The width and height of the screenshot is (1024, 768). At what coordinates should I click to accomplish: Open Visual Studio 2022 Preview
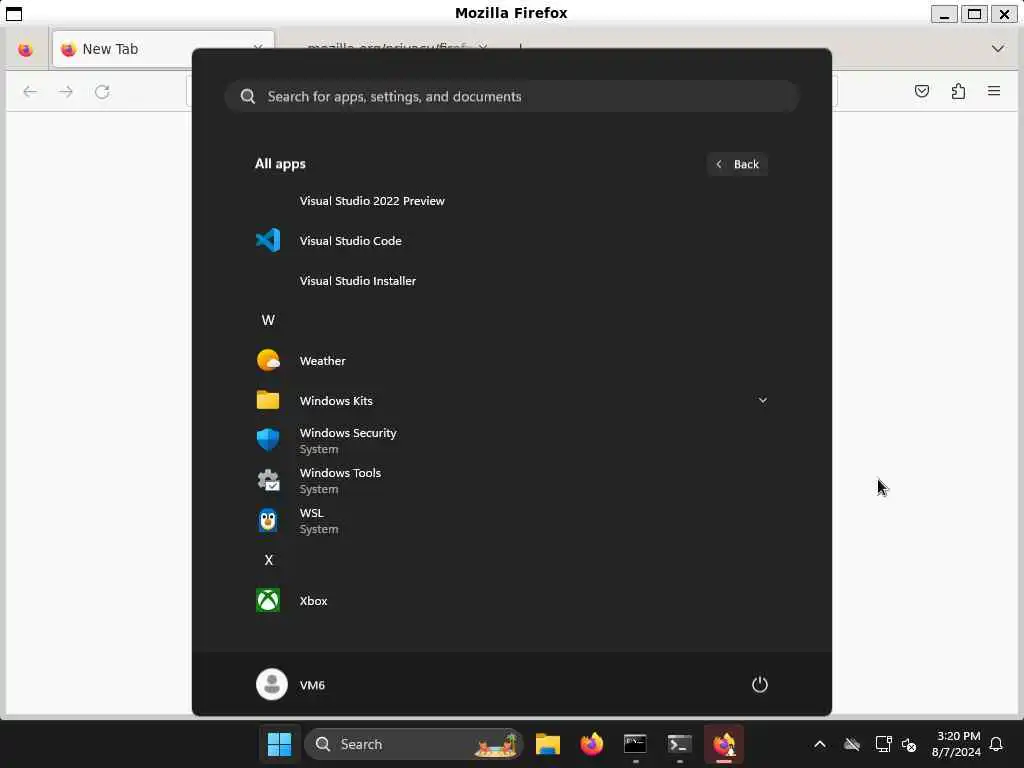coord(511,200)
